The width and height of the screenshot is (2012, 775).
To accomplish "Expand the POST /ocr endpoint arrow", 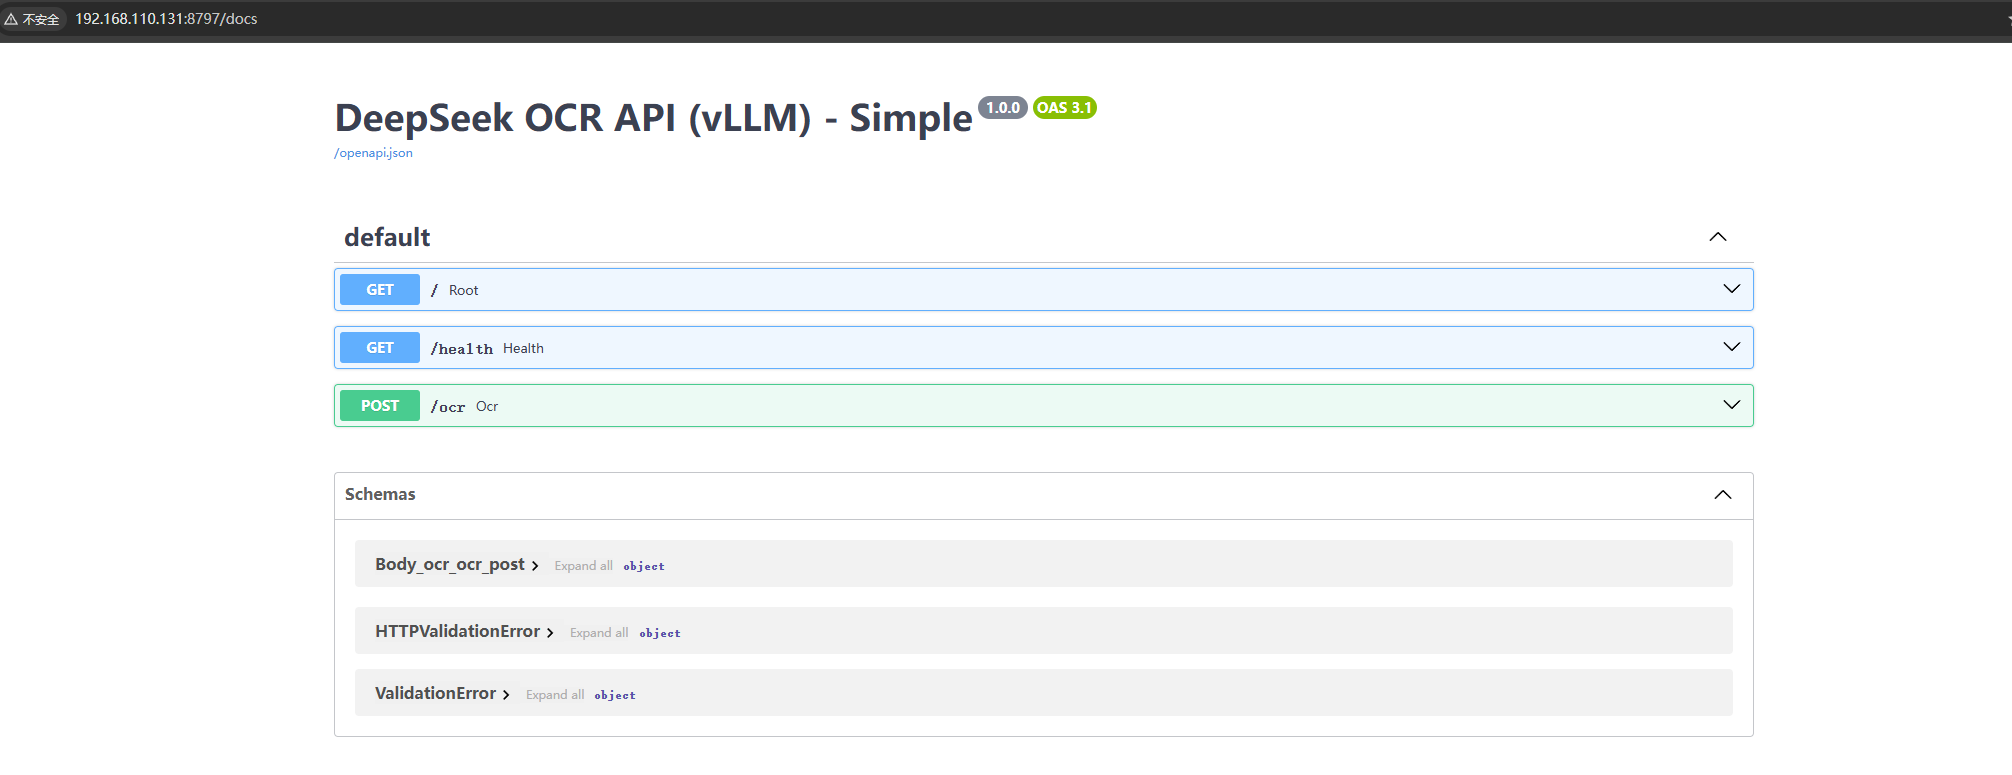I will click(1732, 405).
